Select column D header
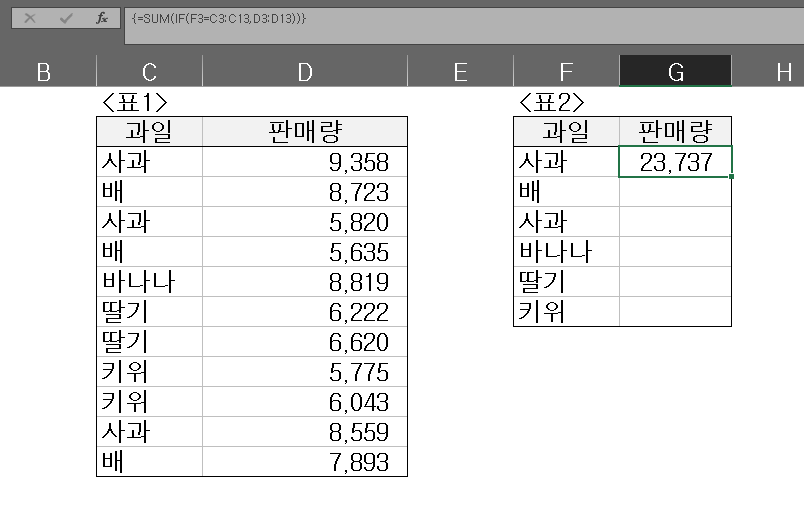 pos(305,72)
